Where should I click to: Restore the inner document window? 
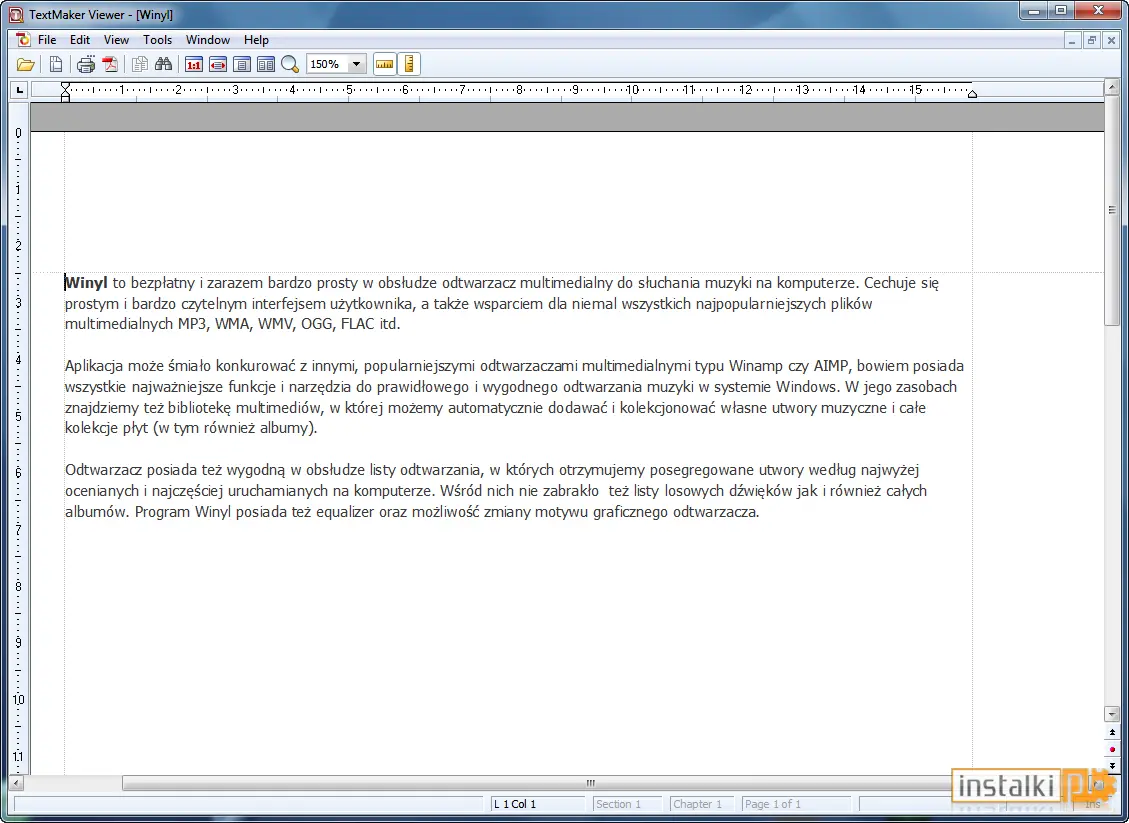coord(1092,40)
